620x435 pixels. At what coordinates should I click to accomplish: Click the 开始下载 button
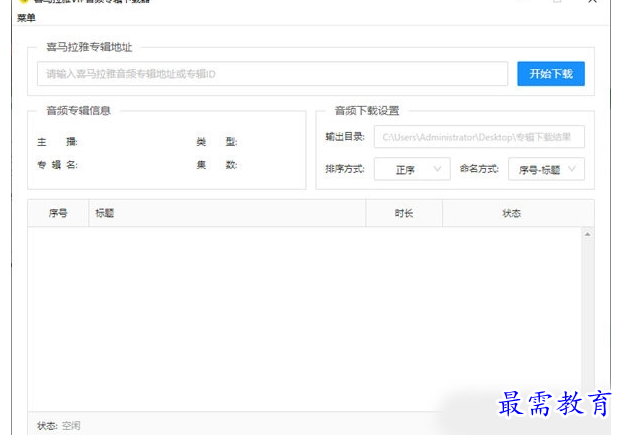(x=551, y=74)
